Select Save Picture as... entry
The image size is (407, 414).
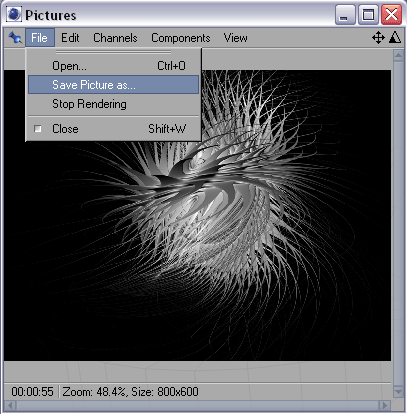[113, 85]
